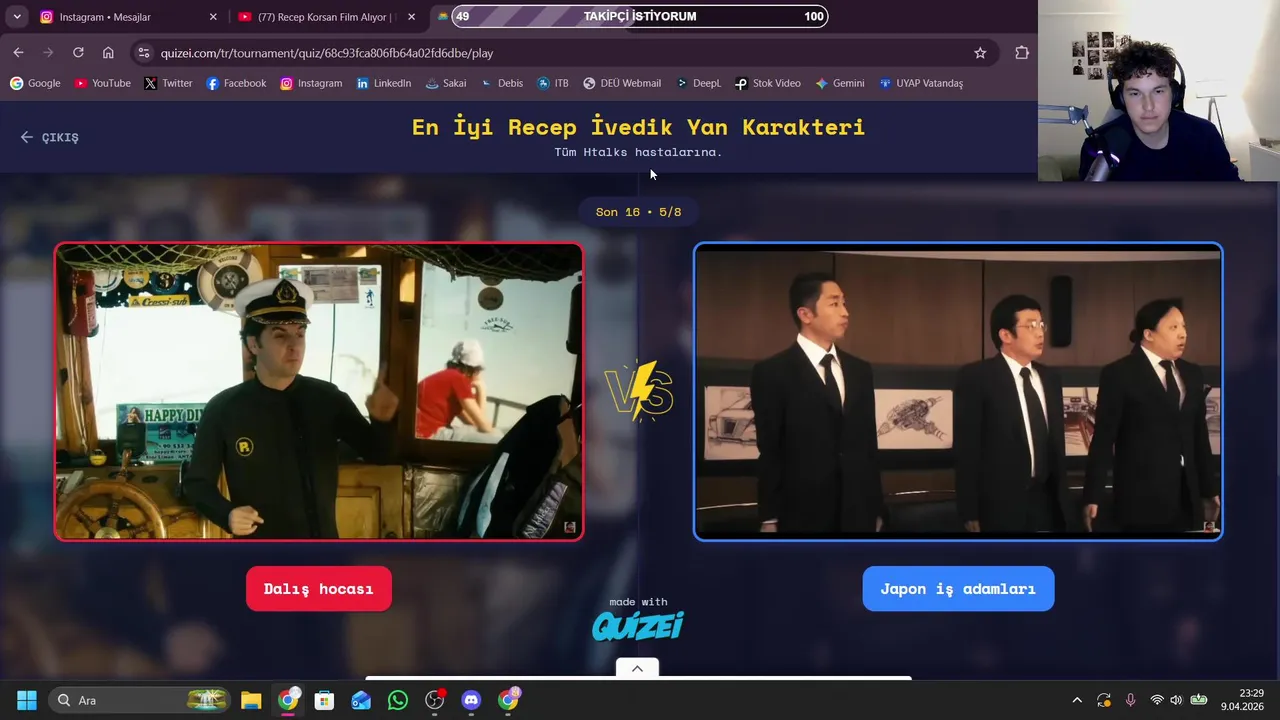
Task: Open the second Chrome profile taskbar icon
Action: [x=509, y=700]
